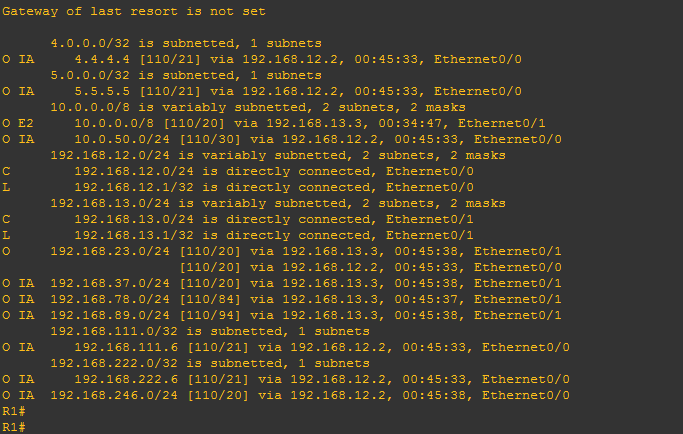The height and width of the screenshot is (434, 683).
Task: Click the O E2 10.0.0.0/8 route
Action: point(274,123)
